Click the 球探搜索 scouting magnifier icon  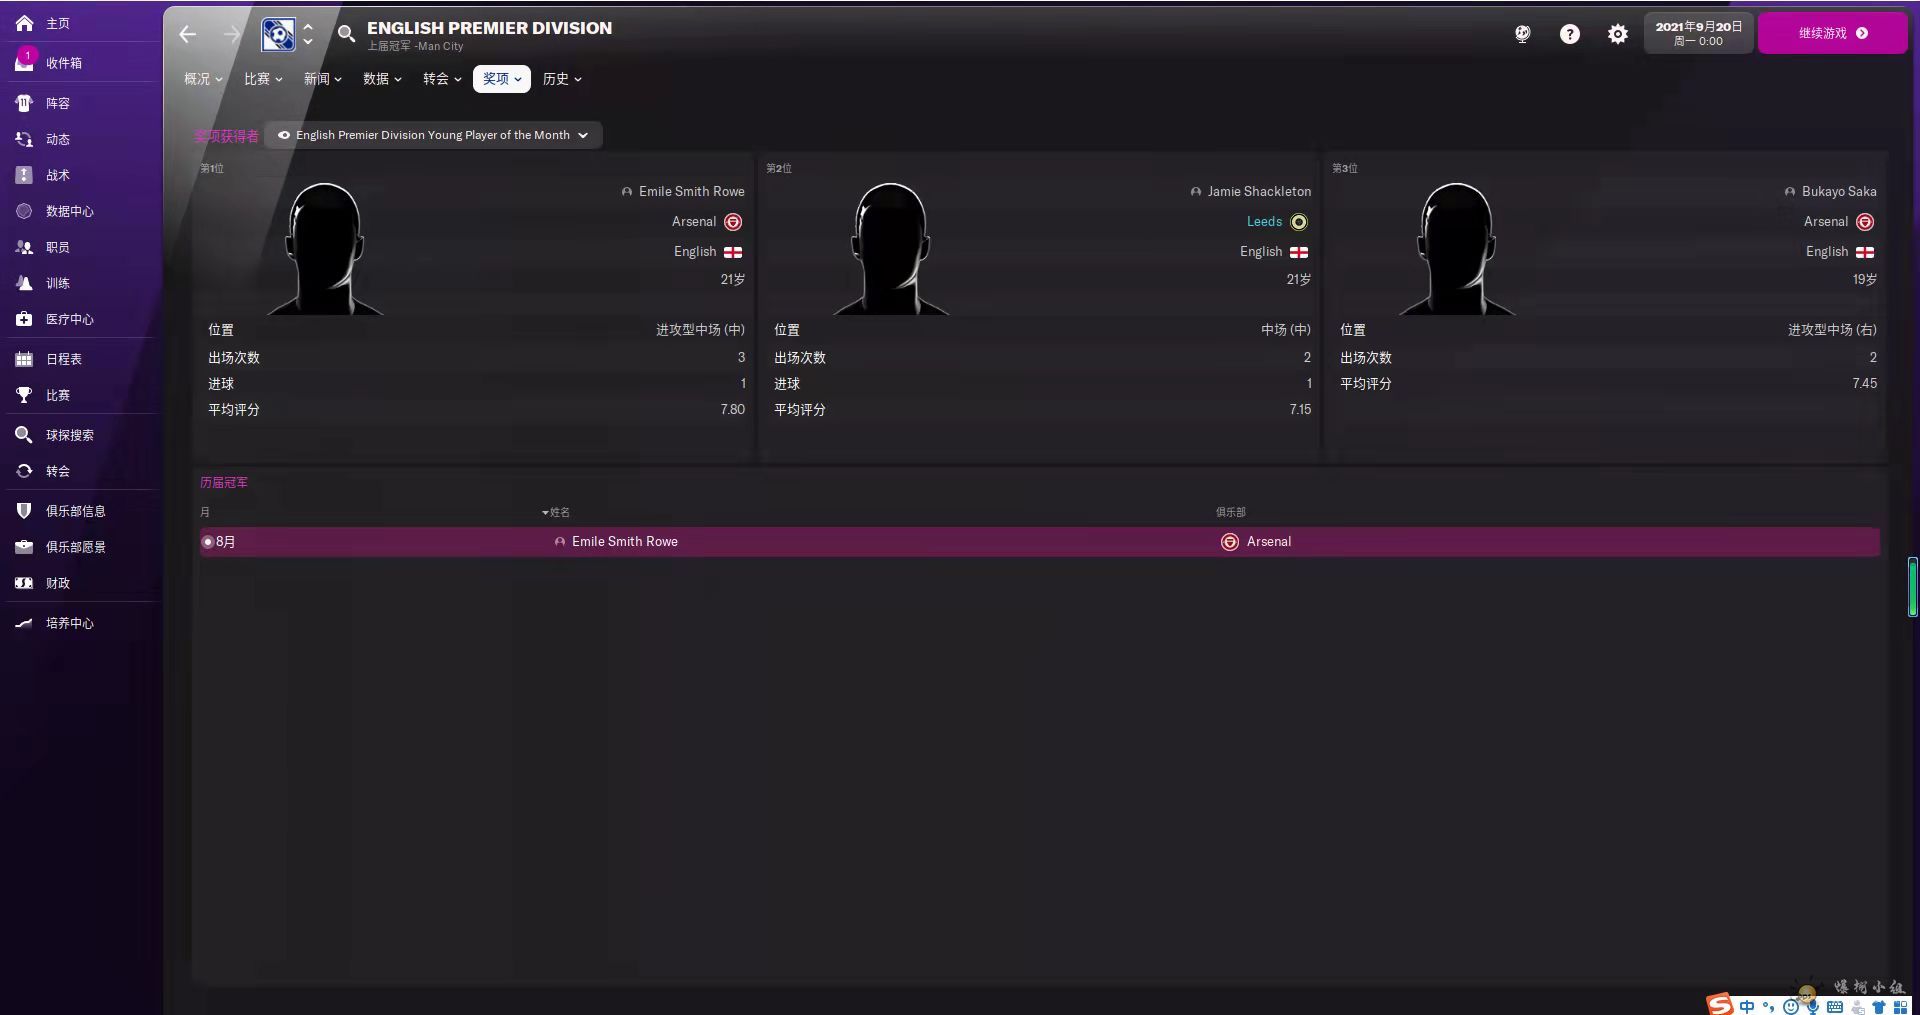tap(25, 435)
